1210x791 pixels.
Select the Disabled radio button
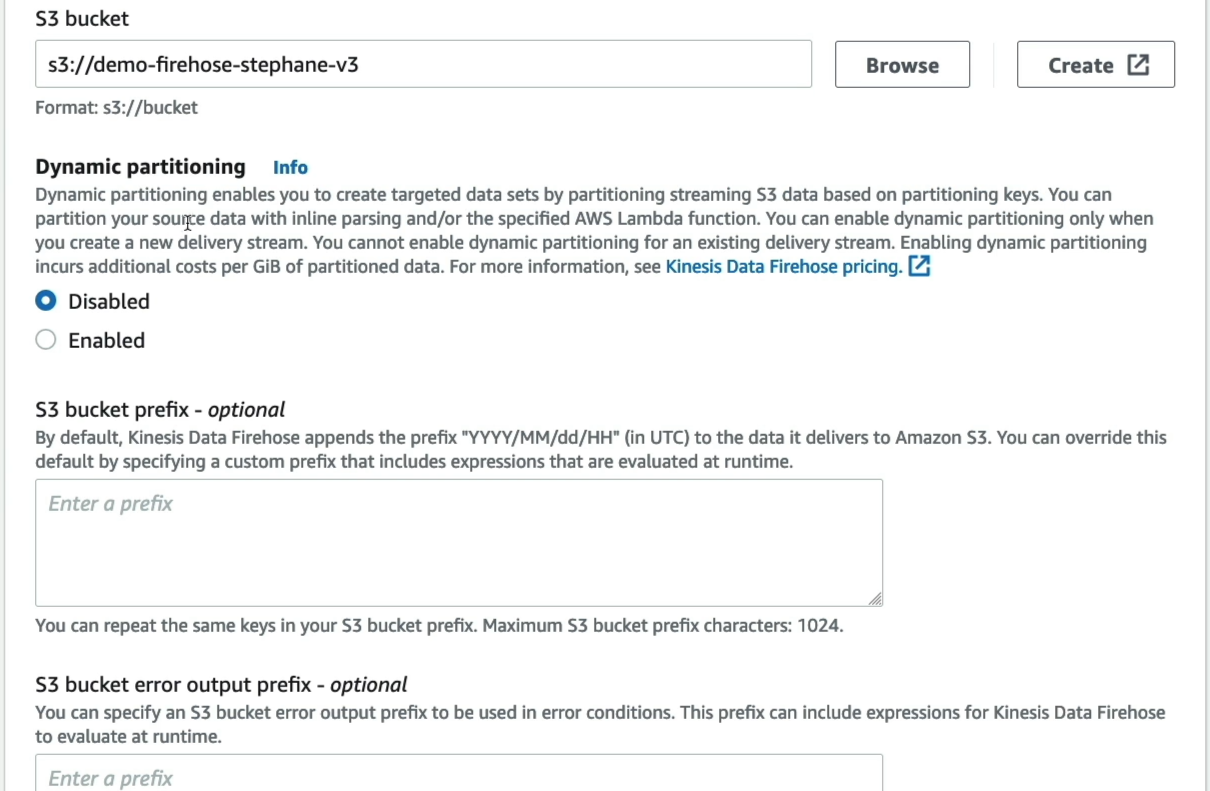(46, 301)
